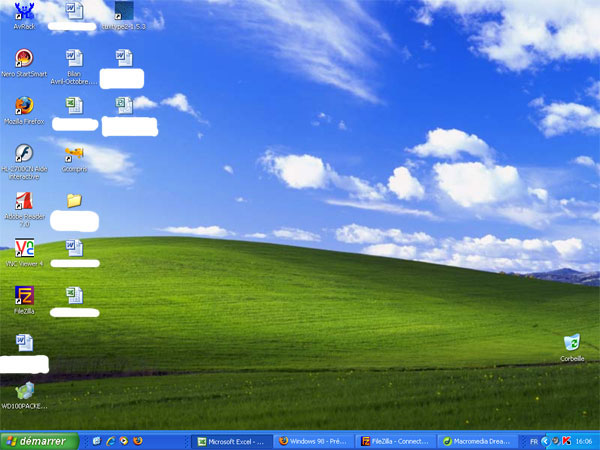Switch to the Windows 98 - Pré... Firefox window

click(315, 442)
